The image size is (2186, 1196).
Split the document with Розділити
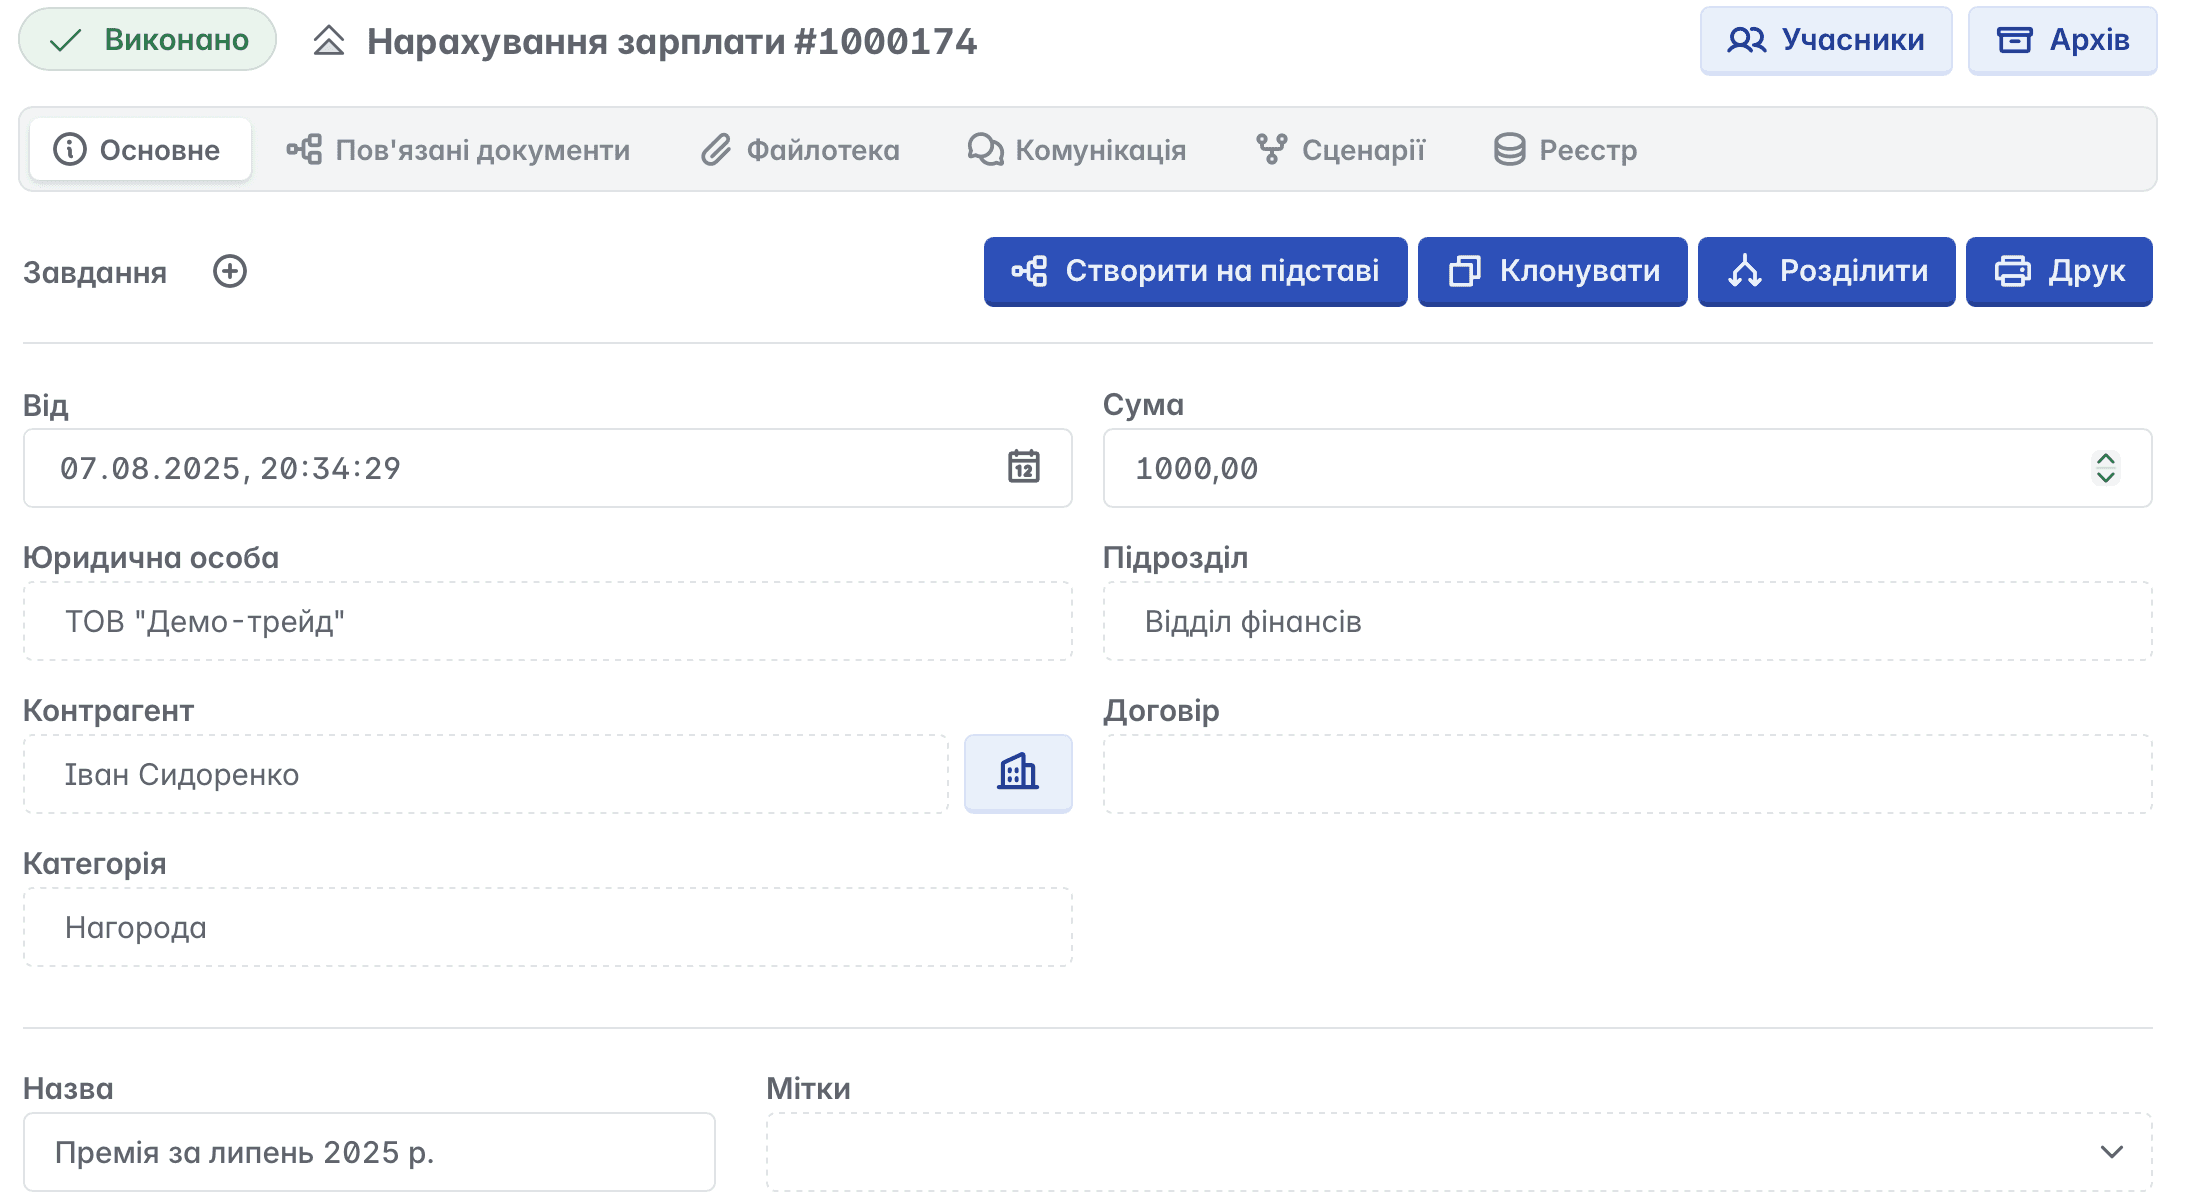pyautogui.click(x=1825, y=271)
